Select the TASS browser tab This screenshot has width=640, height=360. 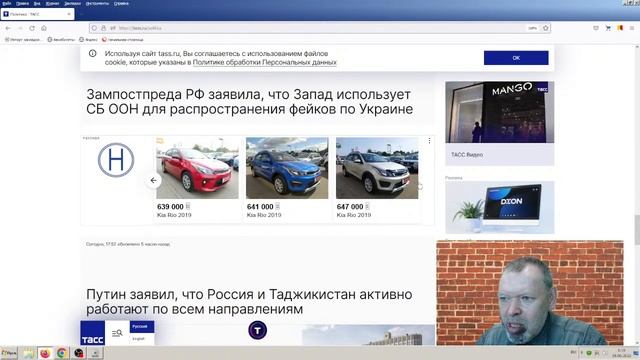click(37, 14)
